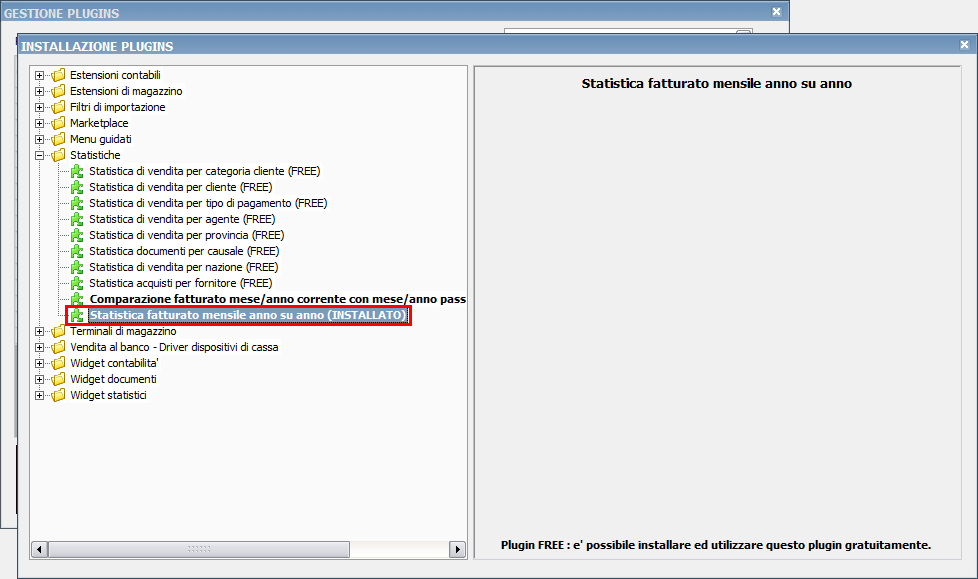
Task: Click plugin icon for vendita per cliente (FREE)
Action: tap(77, 187)
